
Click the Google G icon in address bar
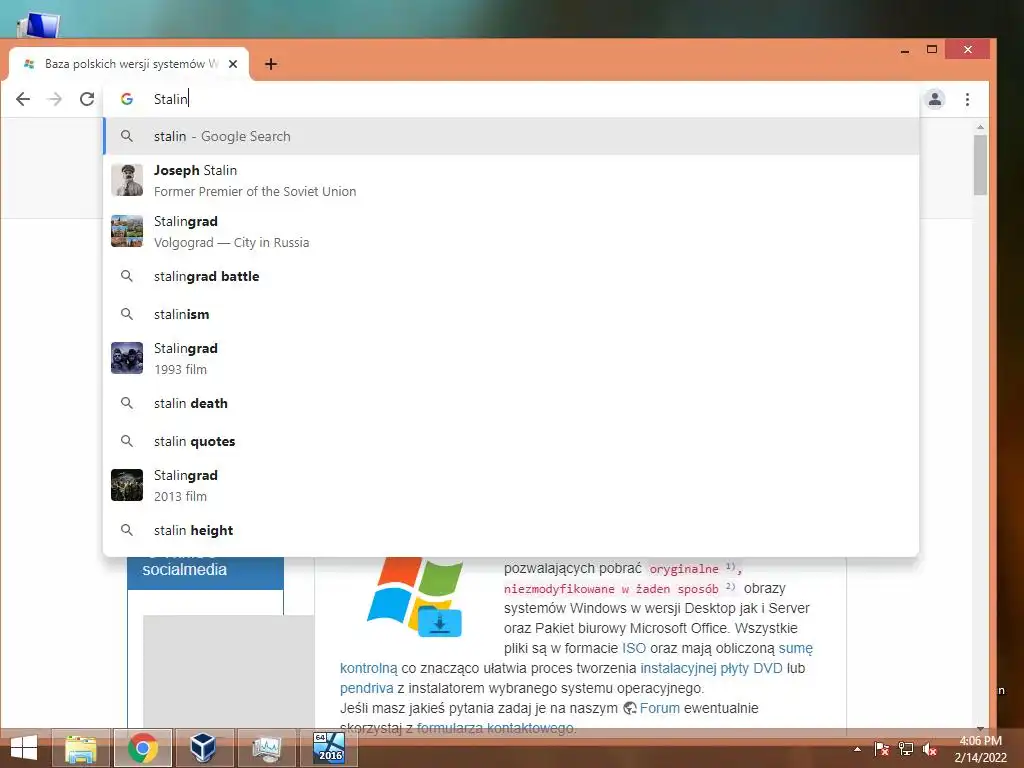click(127, 99)
